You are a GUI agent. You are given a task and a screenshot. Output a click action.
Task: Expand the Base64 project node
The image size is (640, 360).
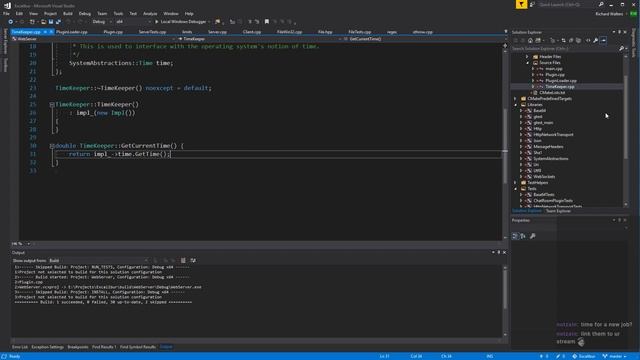(521, 111)
